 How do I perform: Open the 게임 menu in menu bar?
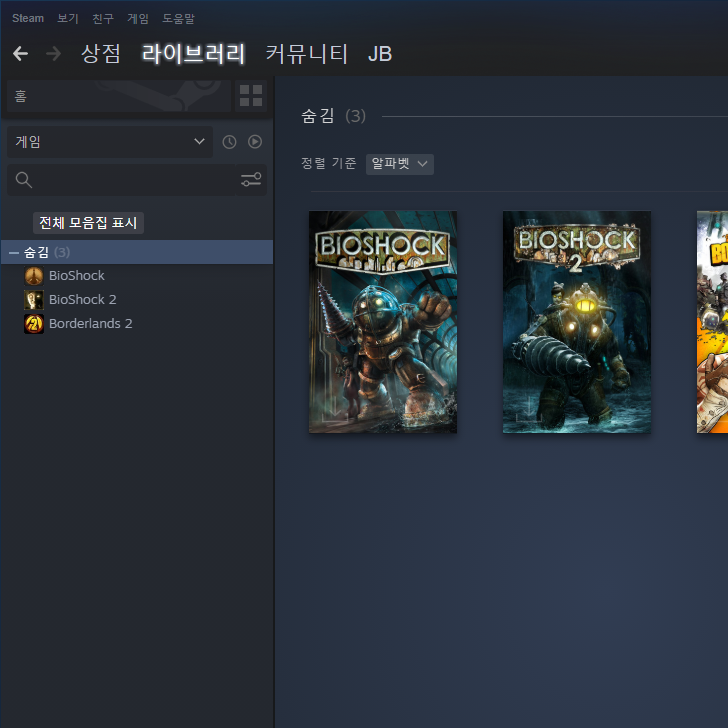[138, 19]
